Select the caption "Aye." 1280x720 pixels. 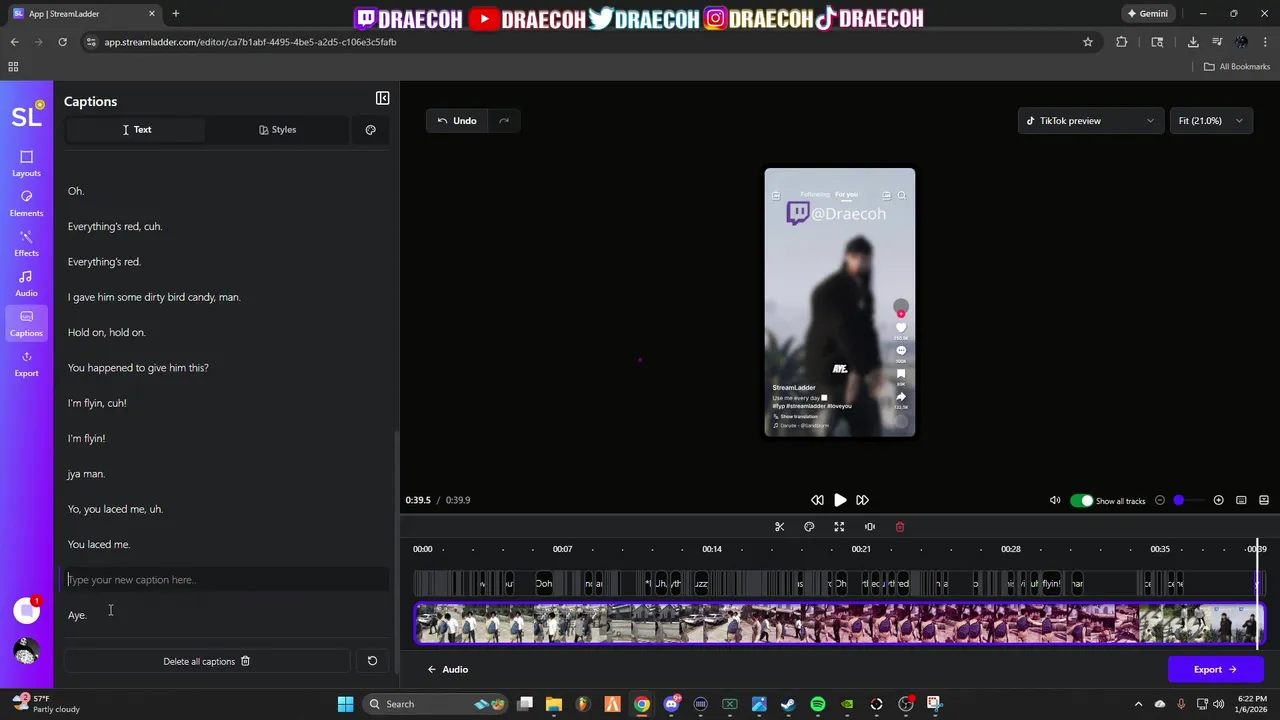77,616
